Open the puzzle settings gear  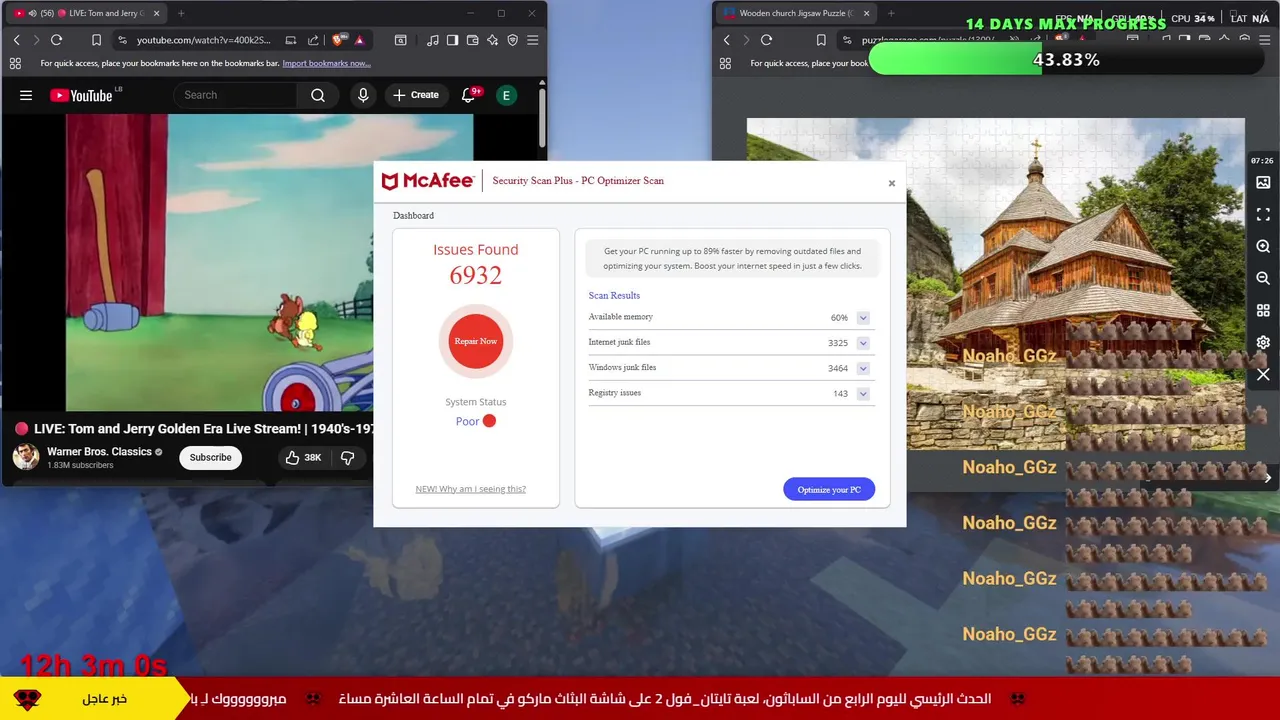pyautogui.click(x=1263, y=343)
